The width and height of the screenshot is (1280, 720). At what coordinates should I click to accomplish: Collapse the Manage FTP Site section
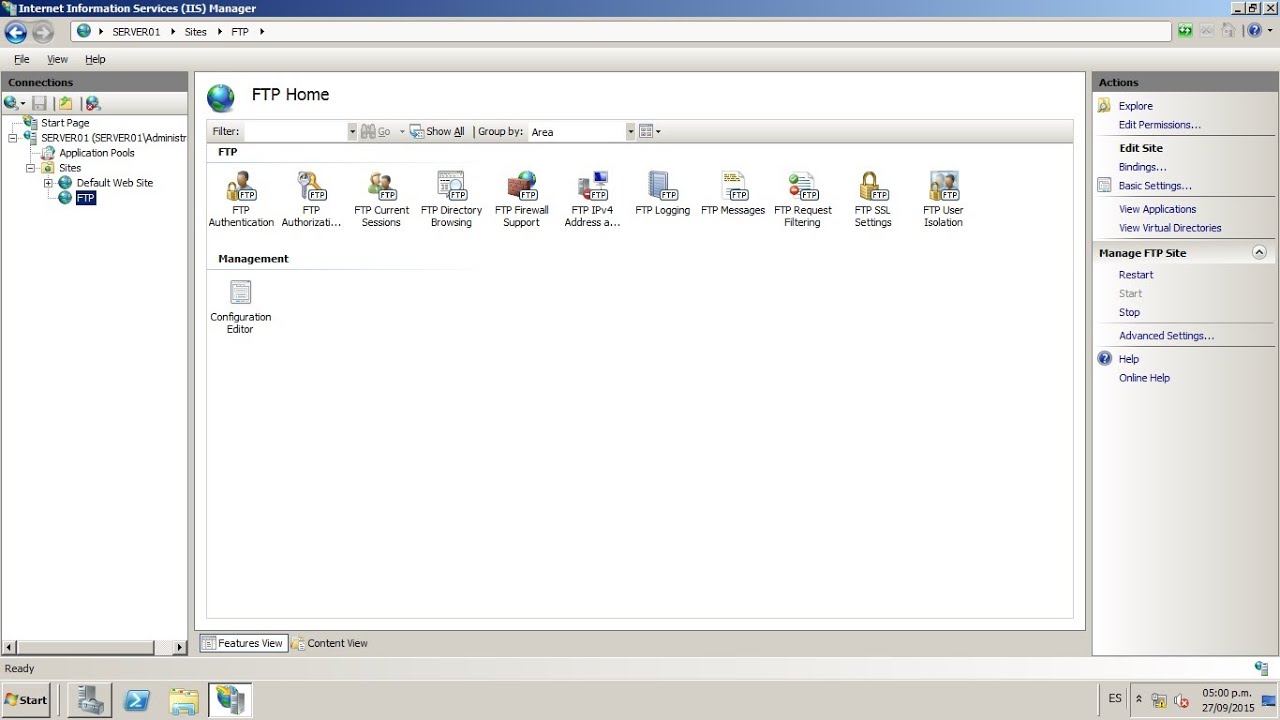(x=1259, y=253)
